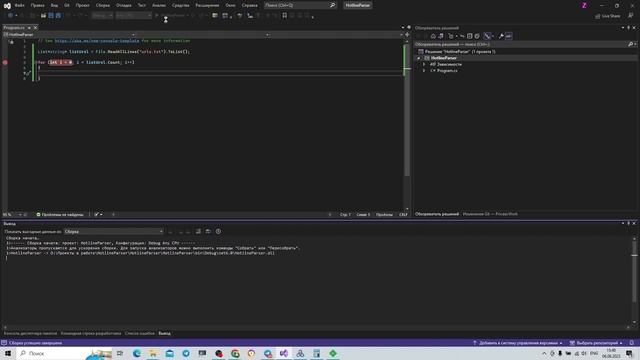Image resolution: width=640 pixels, height=360 pixels.
Task: Open the Тест menu
Action: point(141,5)
